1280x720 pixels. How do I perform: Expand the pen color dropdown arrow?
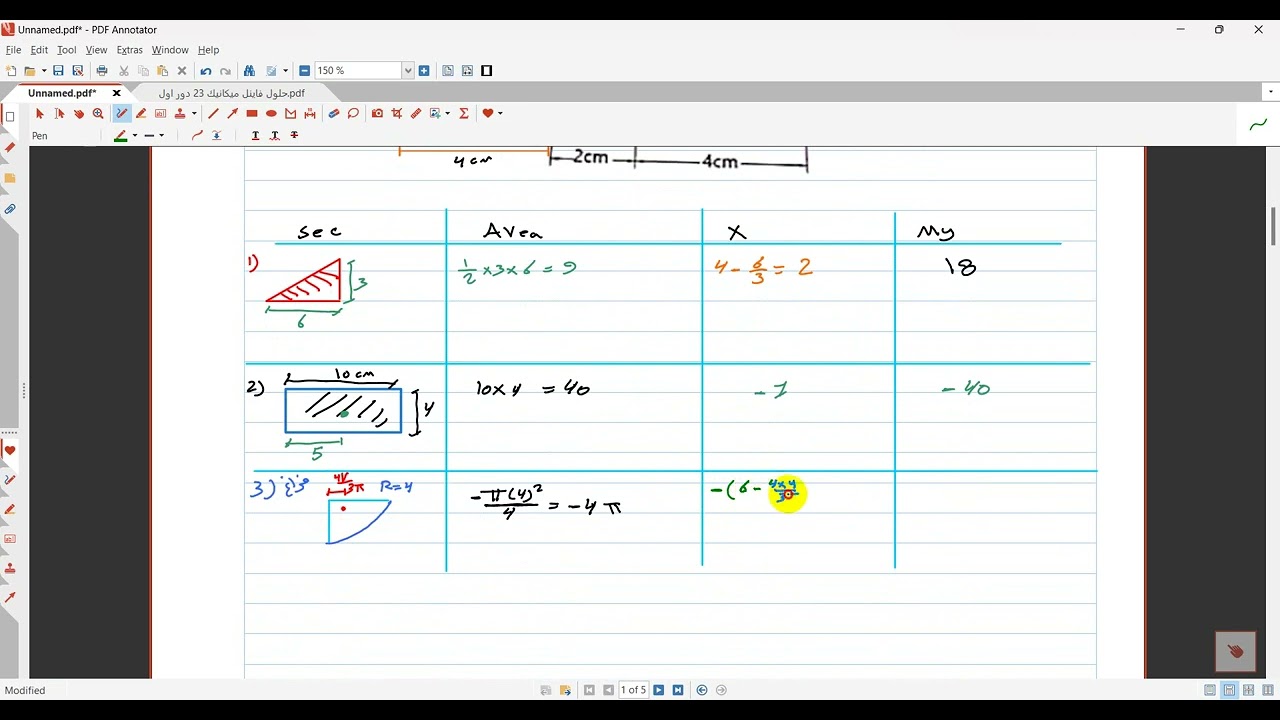(135, 136)
